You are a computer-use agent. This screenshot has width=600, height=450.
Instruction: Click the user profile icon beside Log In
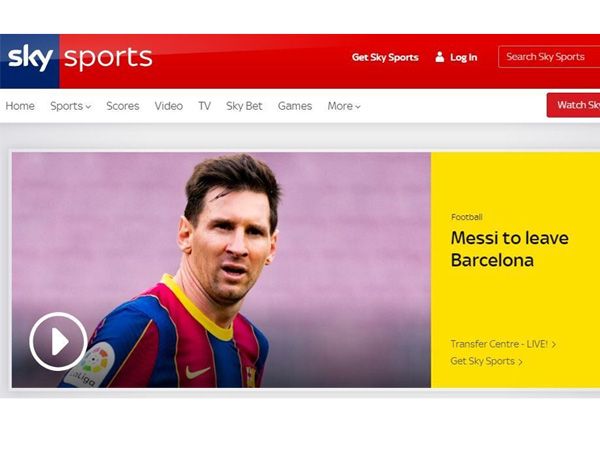point(440,57)
